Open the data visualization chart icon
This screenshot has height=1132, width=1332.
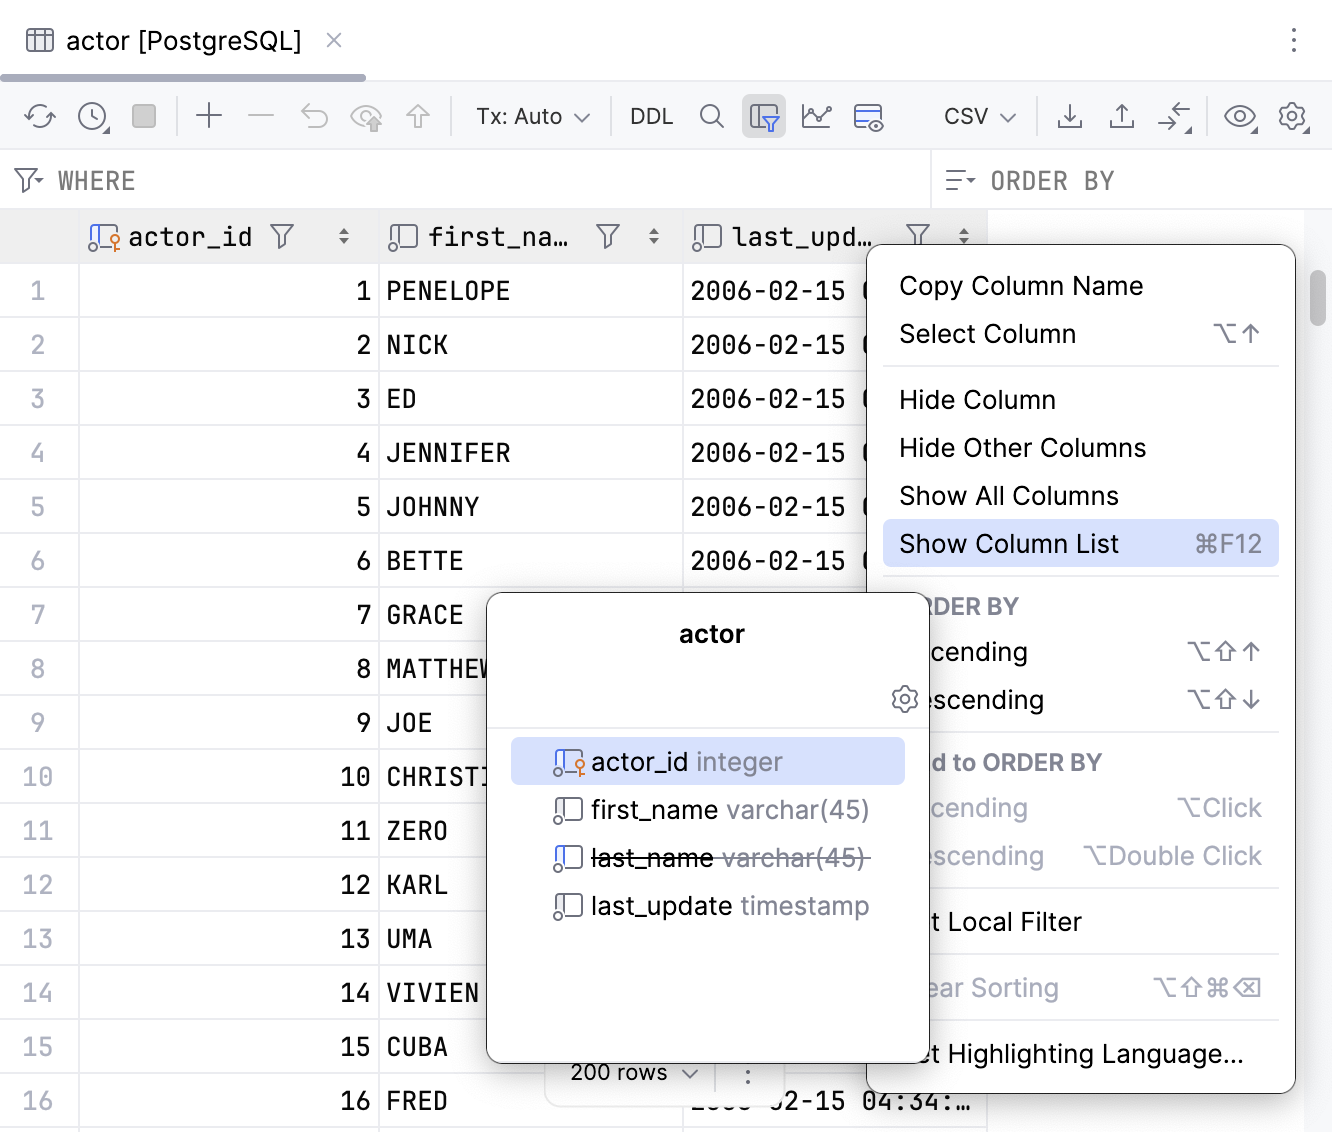(x=817, y=116)
